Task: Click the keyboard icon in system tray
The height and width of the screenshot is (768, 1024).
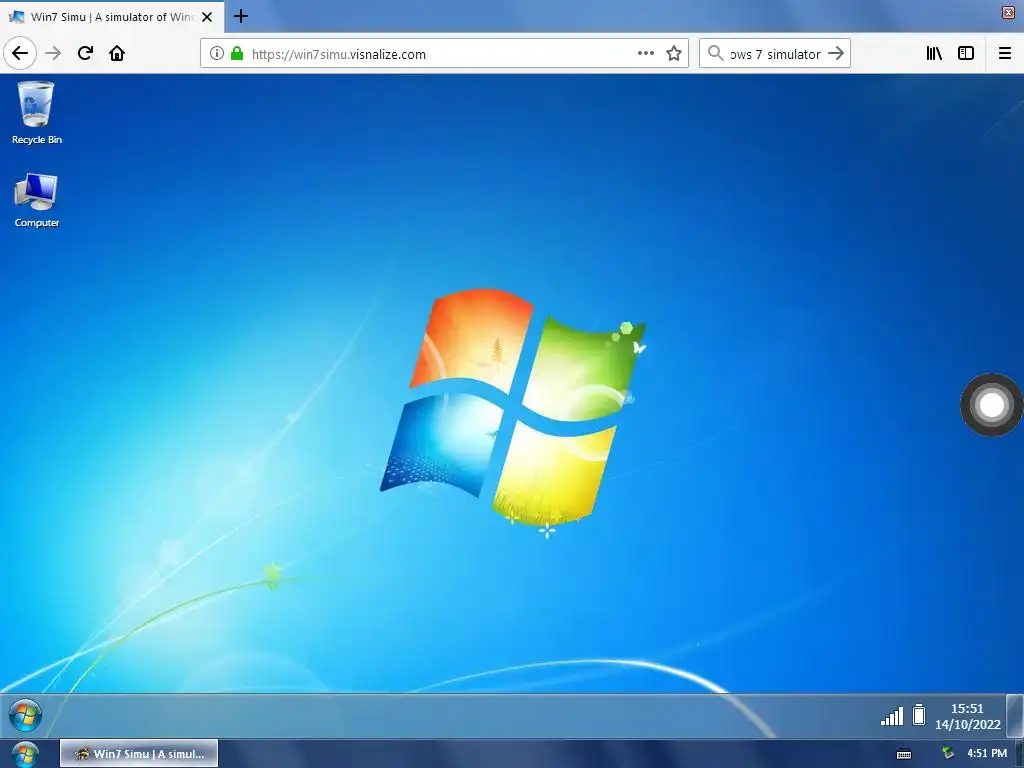Action: 904,754
